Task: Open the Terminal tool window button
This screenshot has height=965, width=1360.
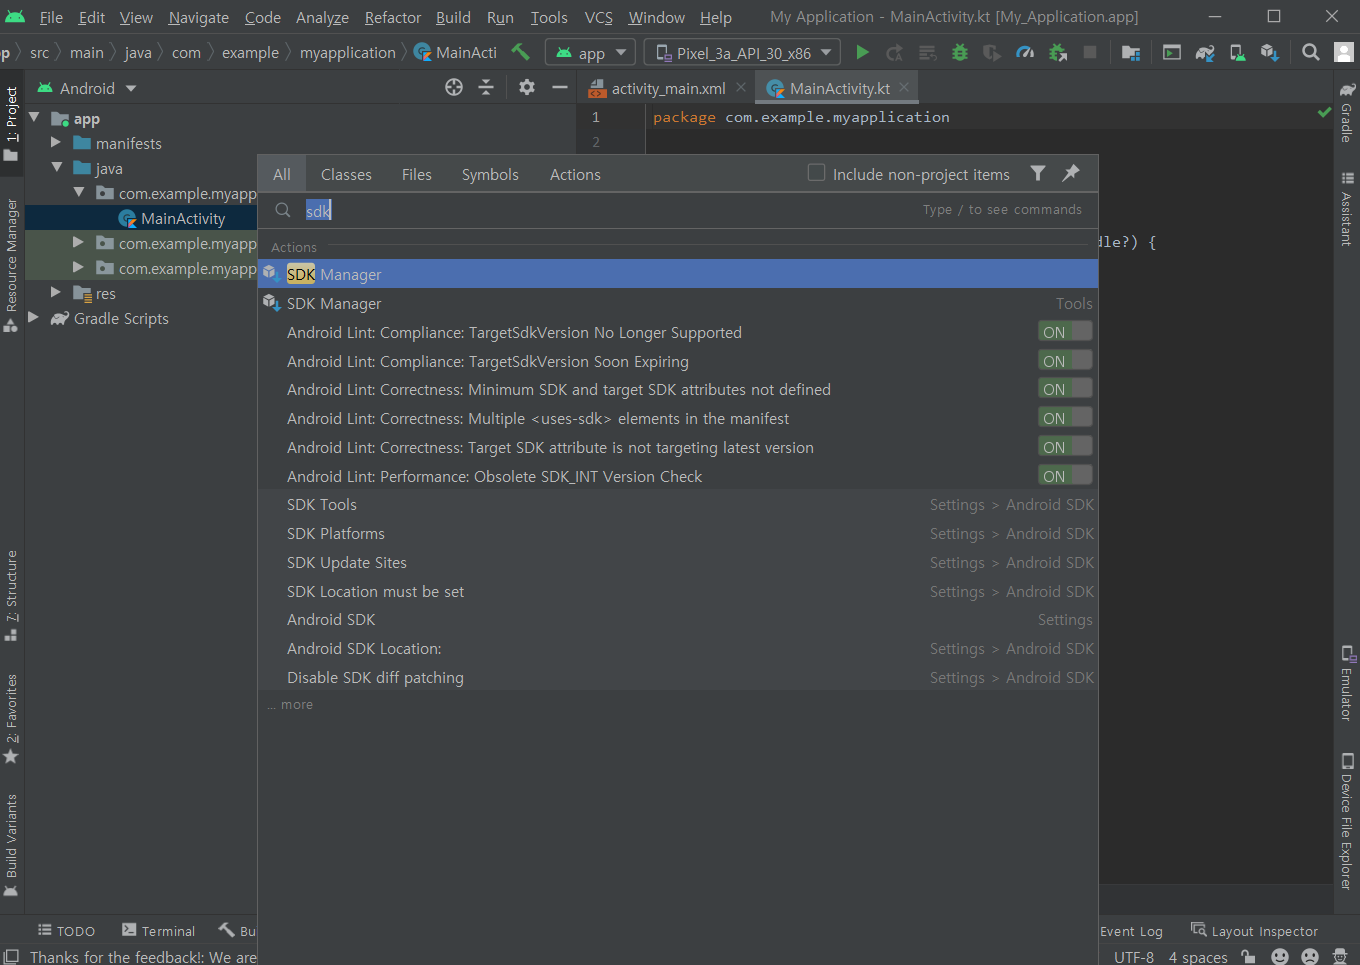Action: (x=158, y=930)
